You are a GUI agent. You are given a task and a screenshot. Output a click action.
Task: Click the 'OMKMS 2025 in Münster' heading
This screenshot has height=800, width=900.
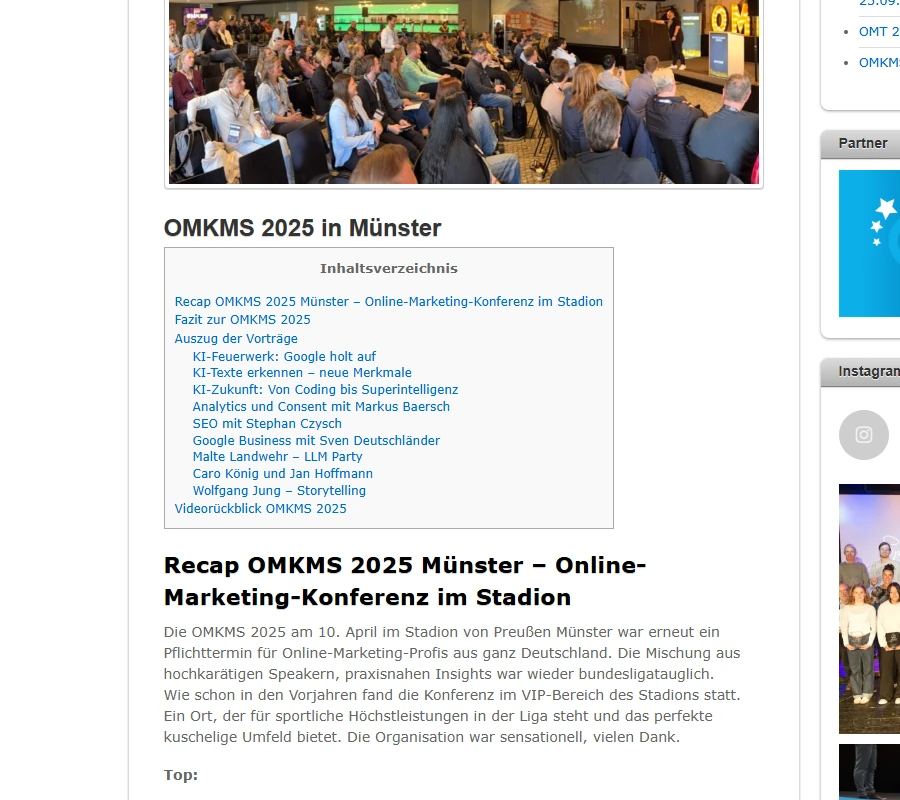(302, 228)
